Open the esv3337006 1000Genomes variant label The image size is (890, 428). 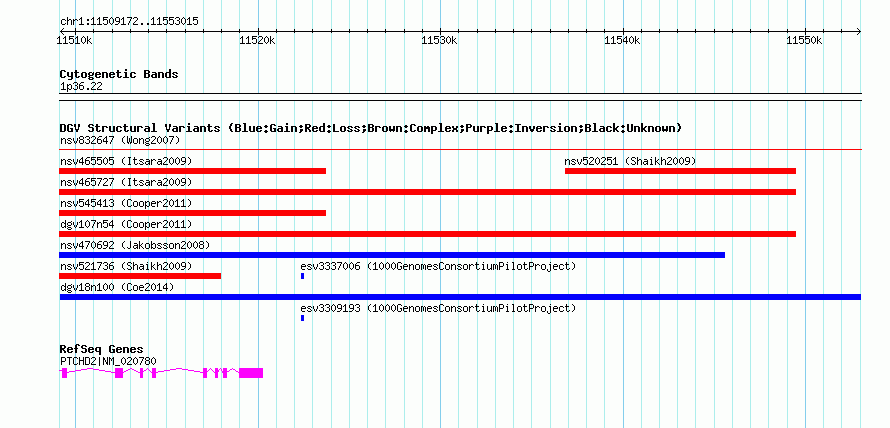click(438, 266)
